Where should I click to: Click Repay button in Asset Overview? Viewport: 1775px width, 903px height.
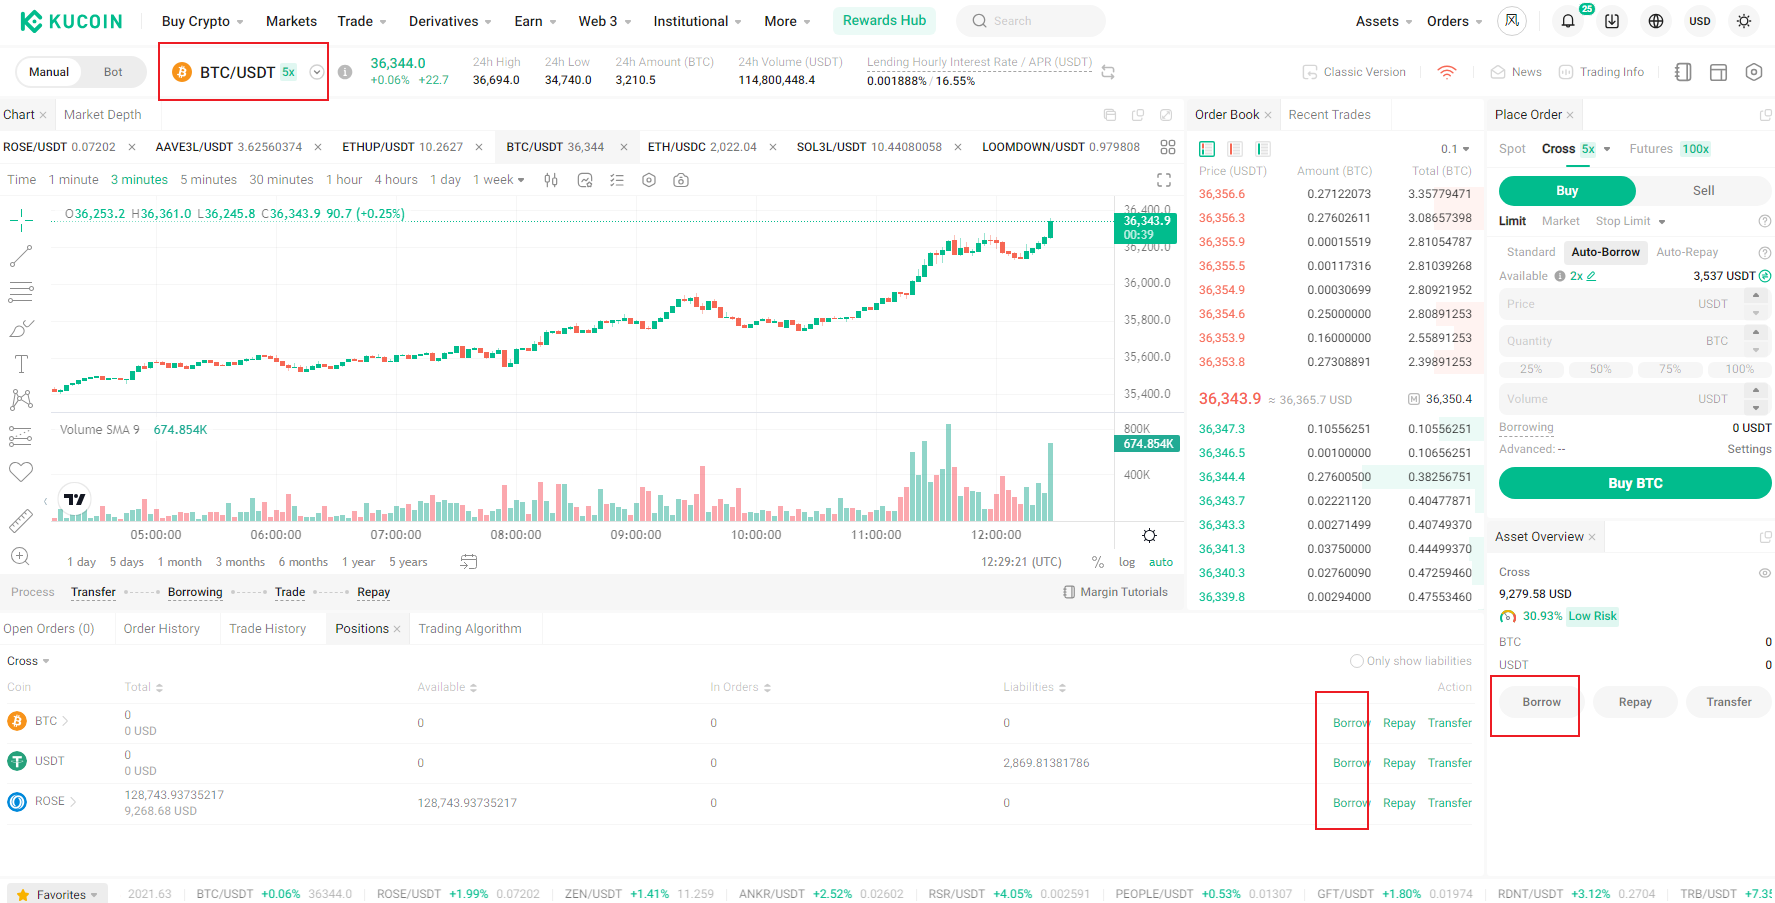[x=1635, y=702]
